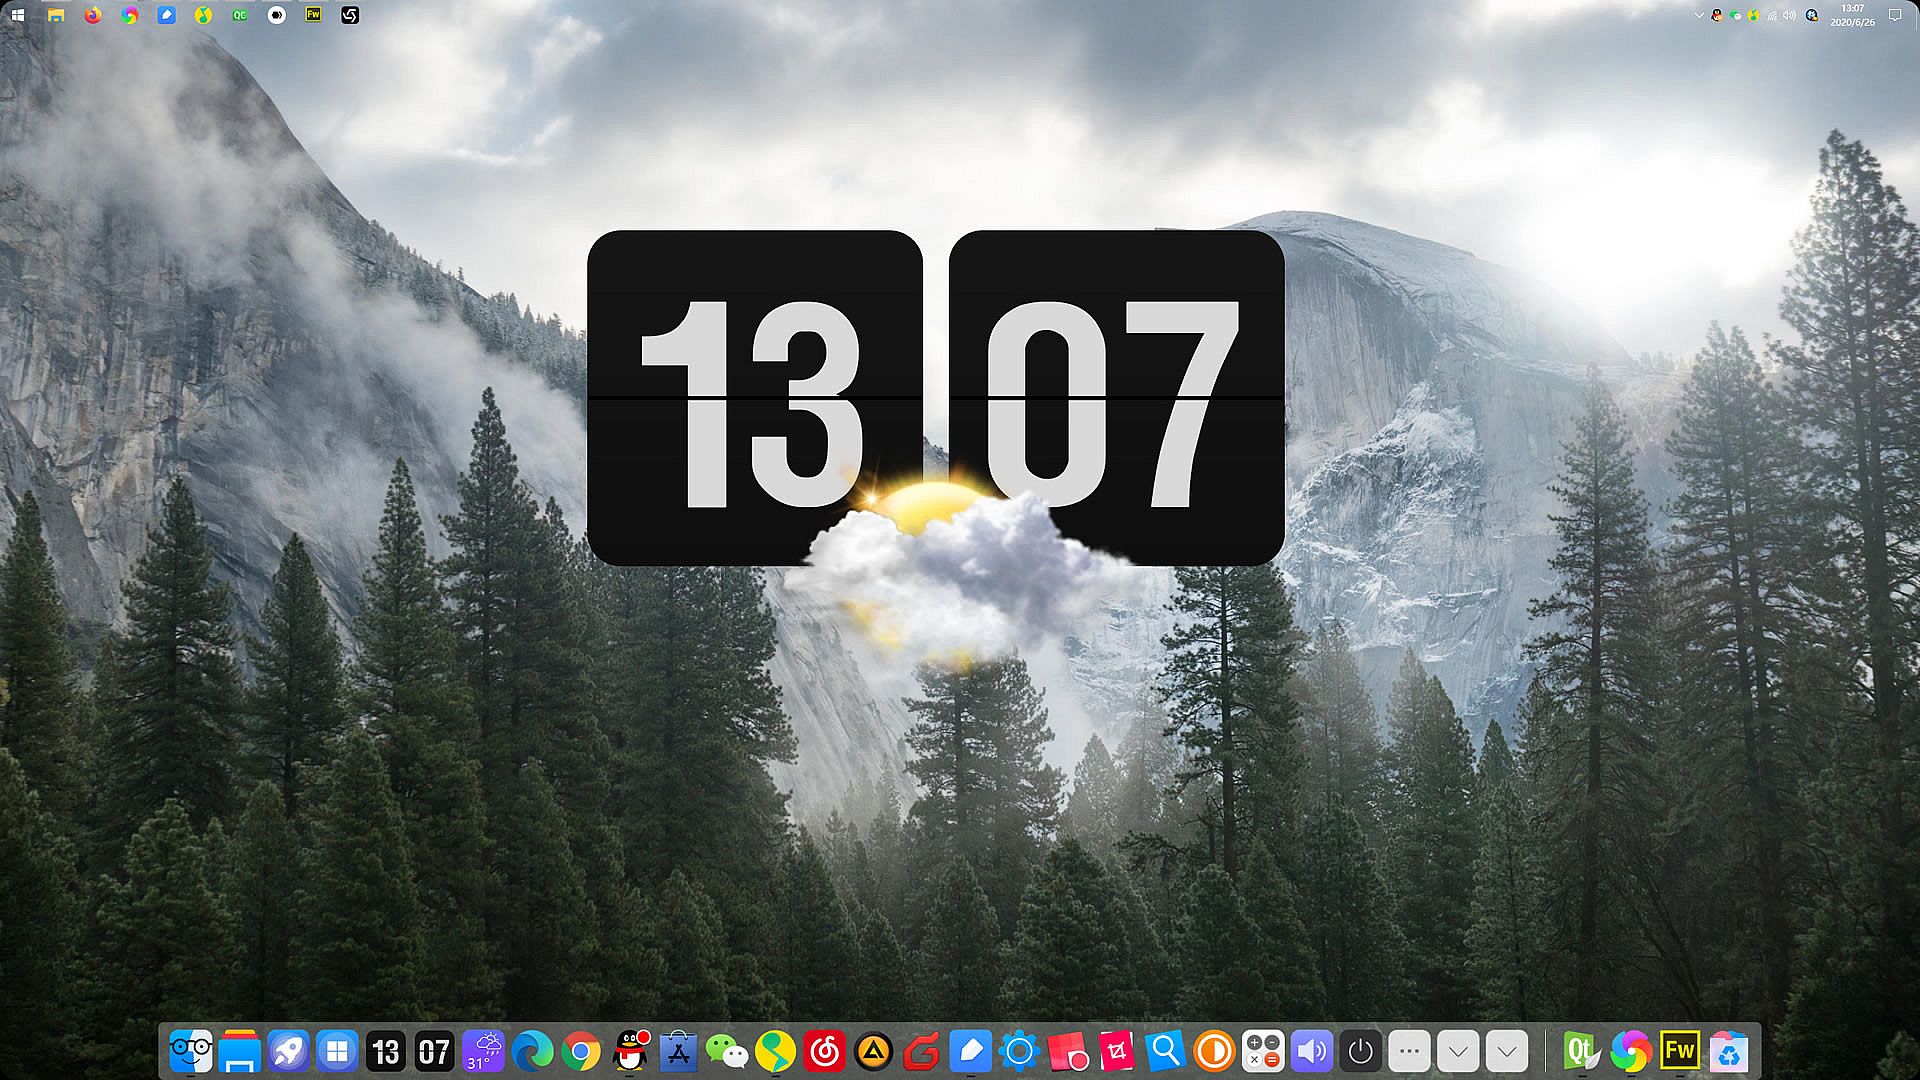Open Tencent QQ from the dock
1920x1080 pixels.
630,1052
